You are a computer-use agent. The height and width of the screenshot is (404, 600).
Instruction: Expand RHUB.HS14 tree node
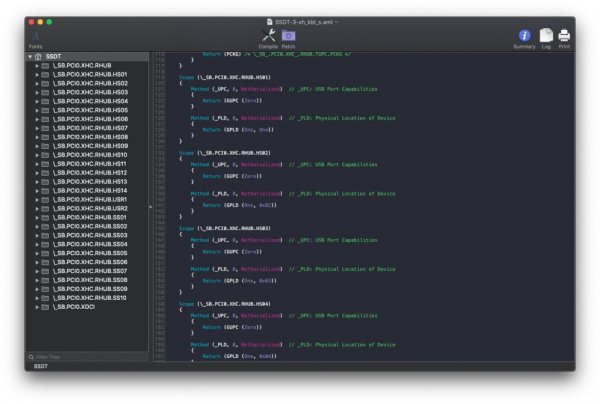pos(37,191)
